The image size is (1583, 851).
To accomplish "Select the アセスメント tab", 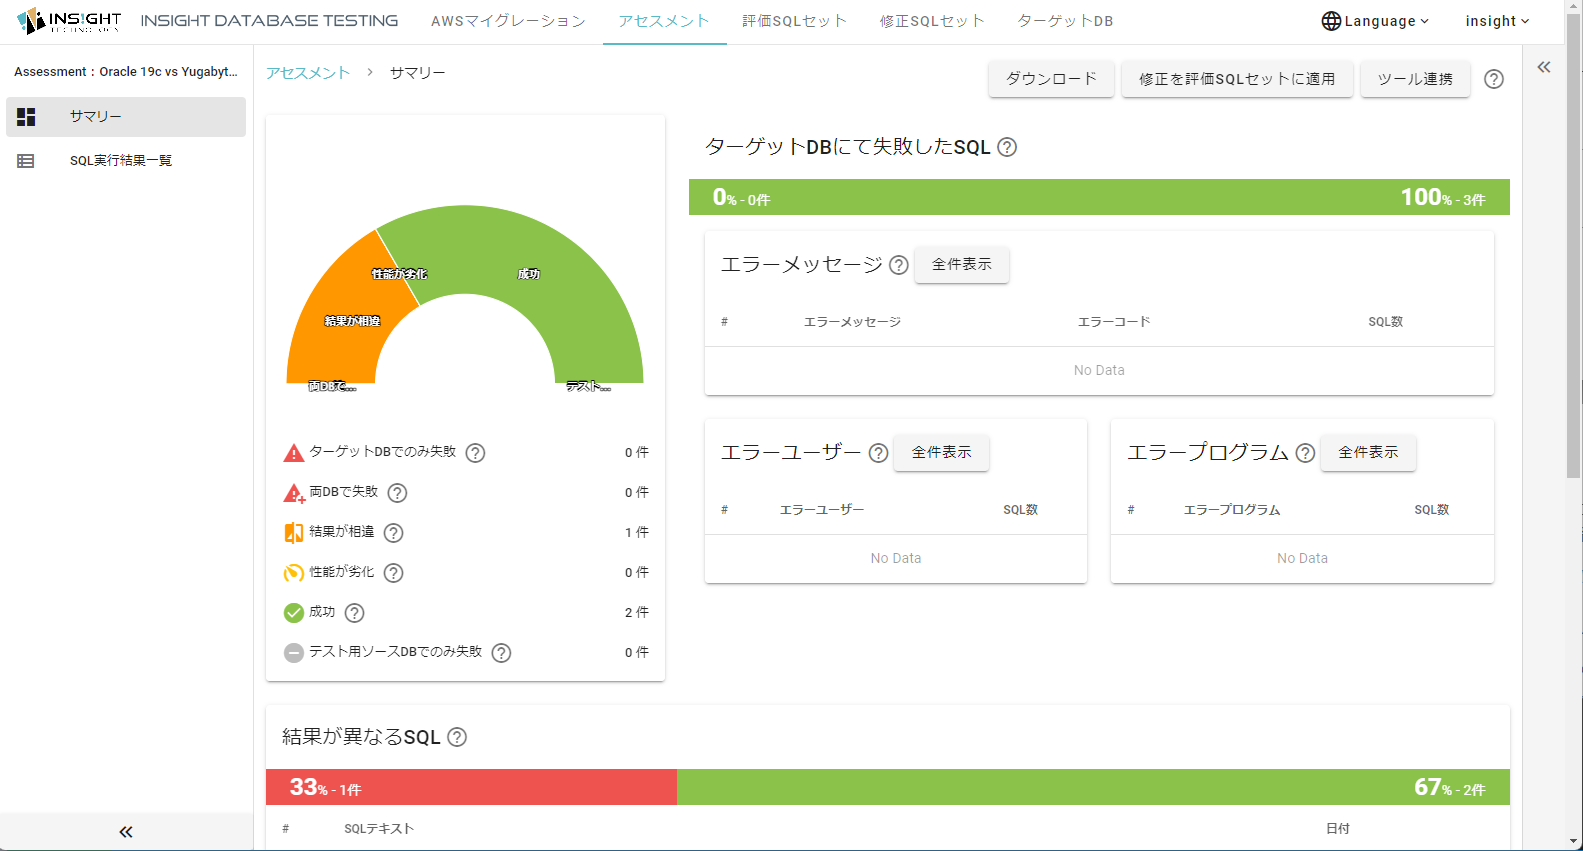I will click(664, 21).
